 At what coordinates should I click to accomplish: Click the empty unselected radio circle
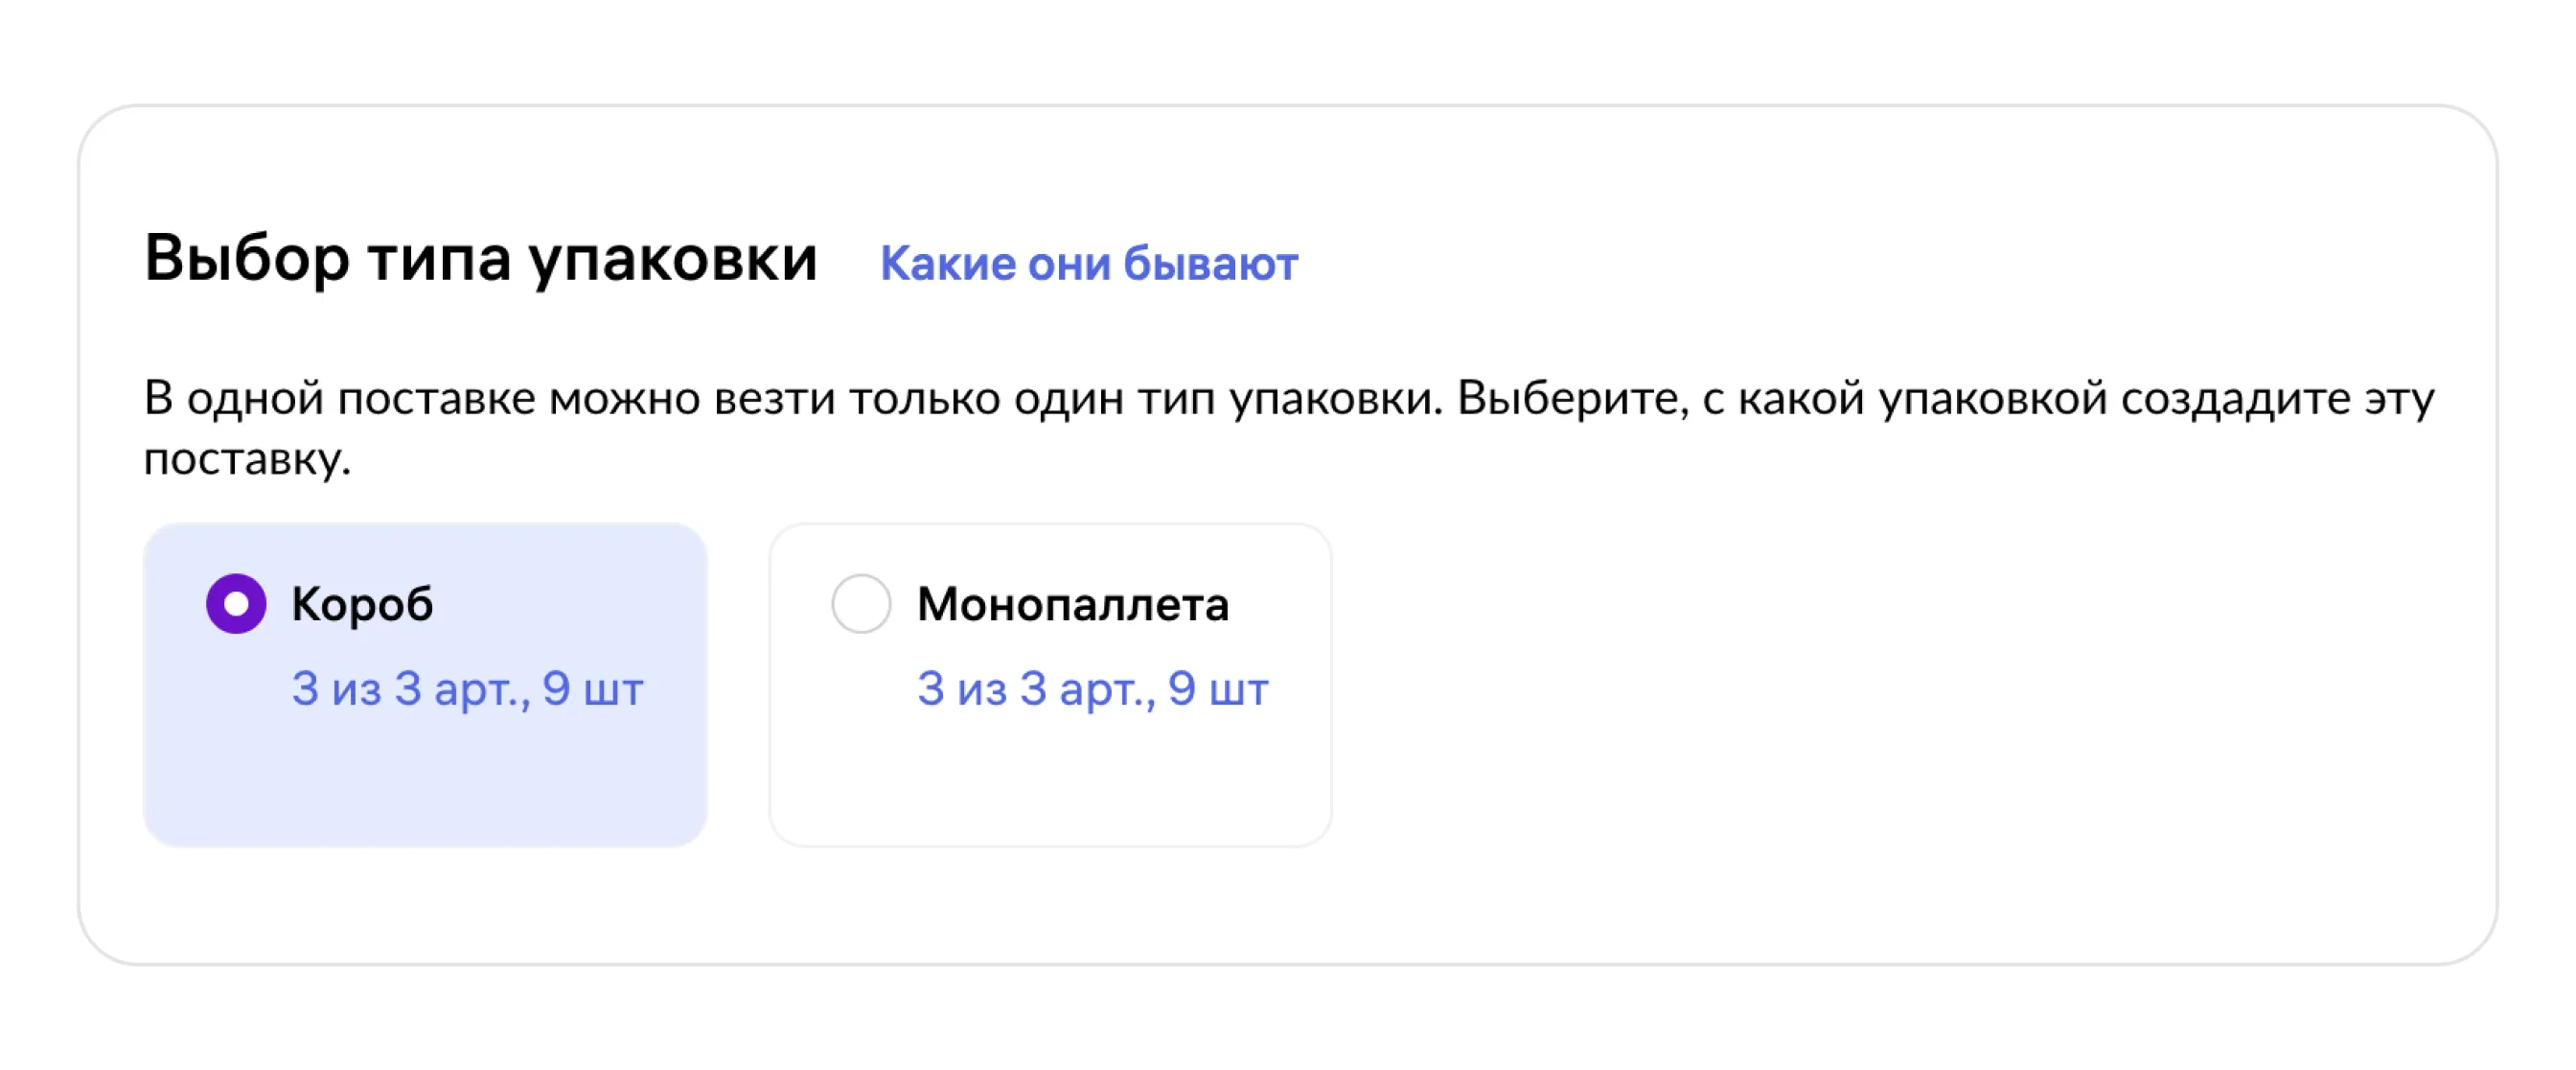(x=861, y=603)
